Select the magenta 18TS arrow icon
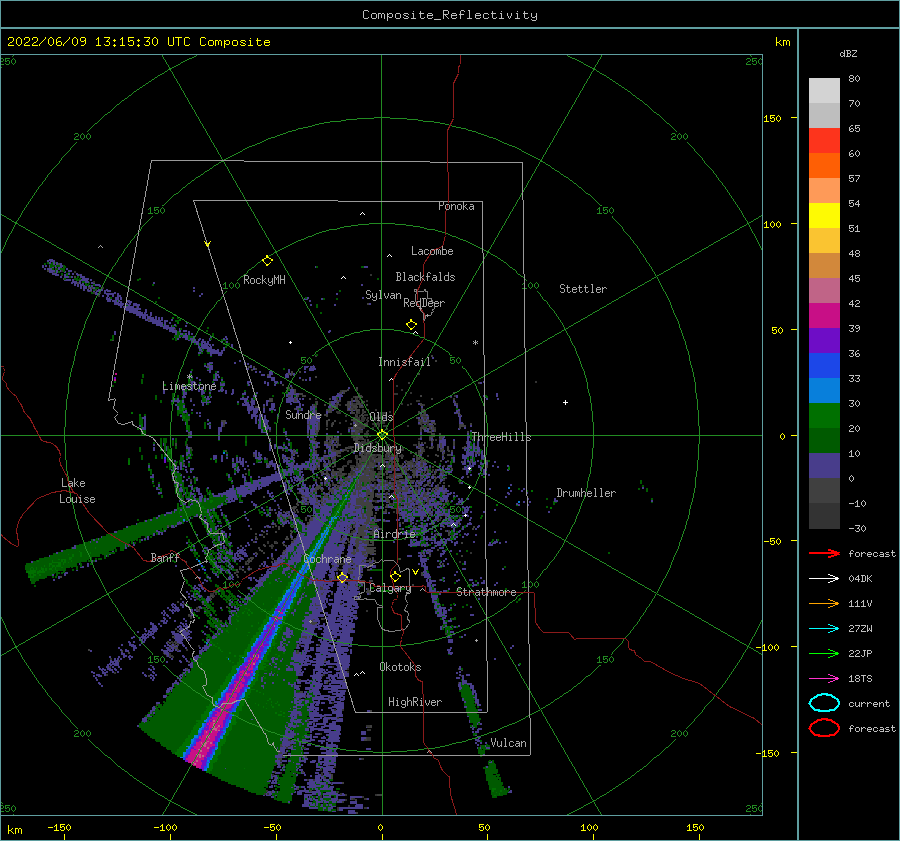 point(824,679)
